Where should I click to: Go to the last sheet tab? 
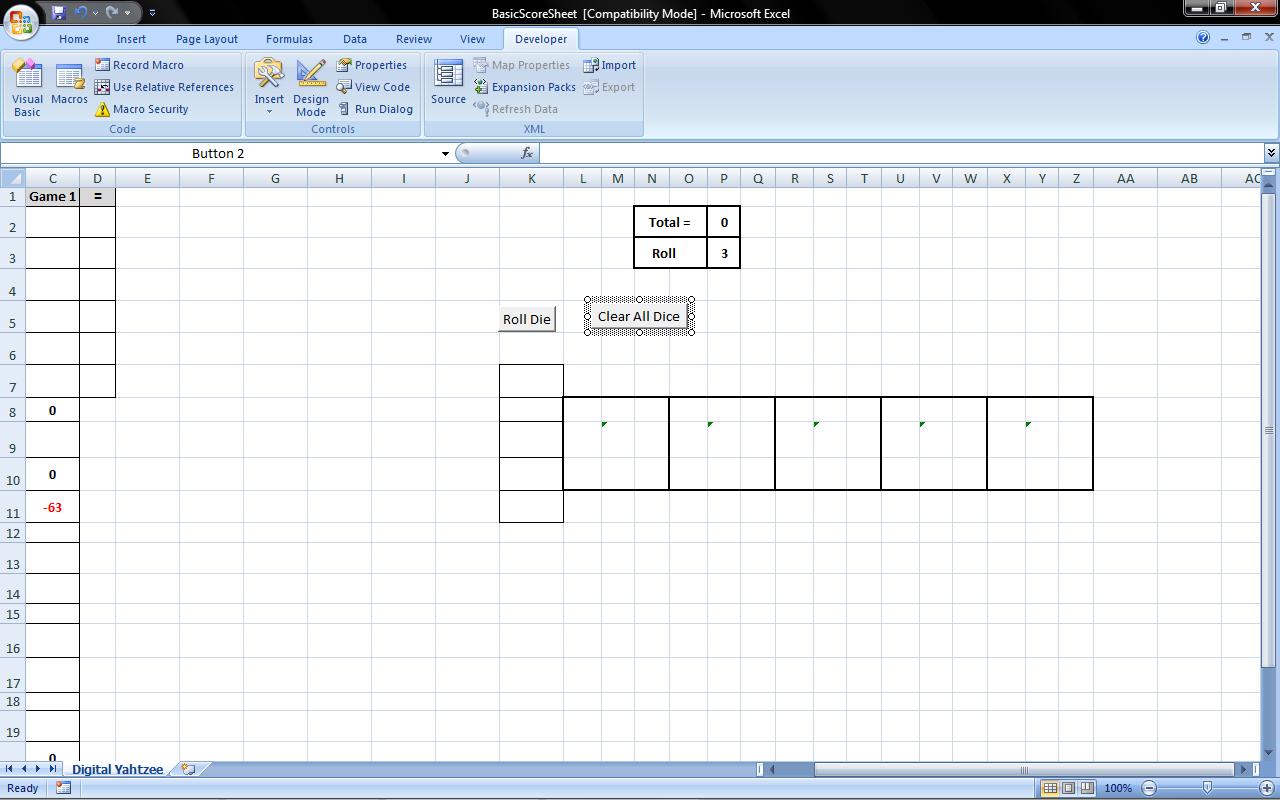point(53,769)
